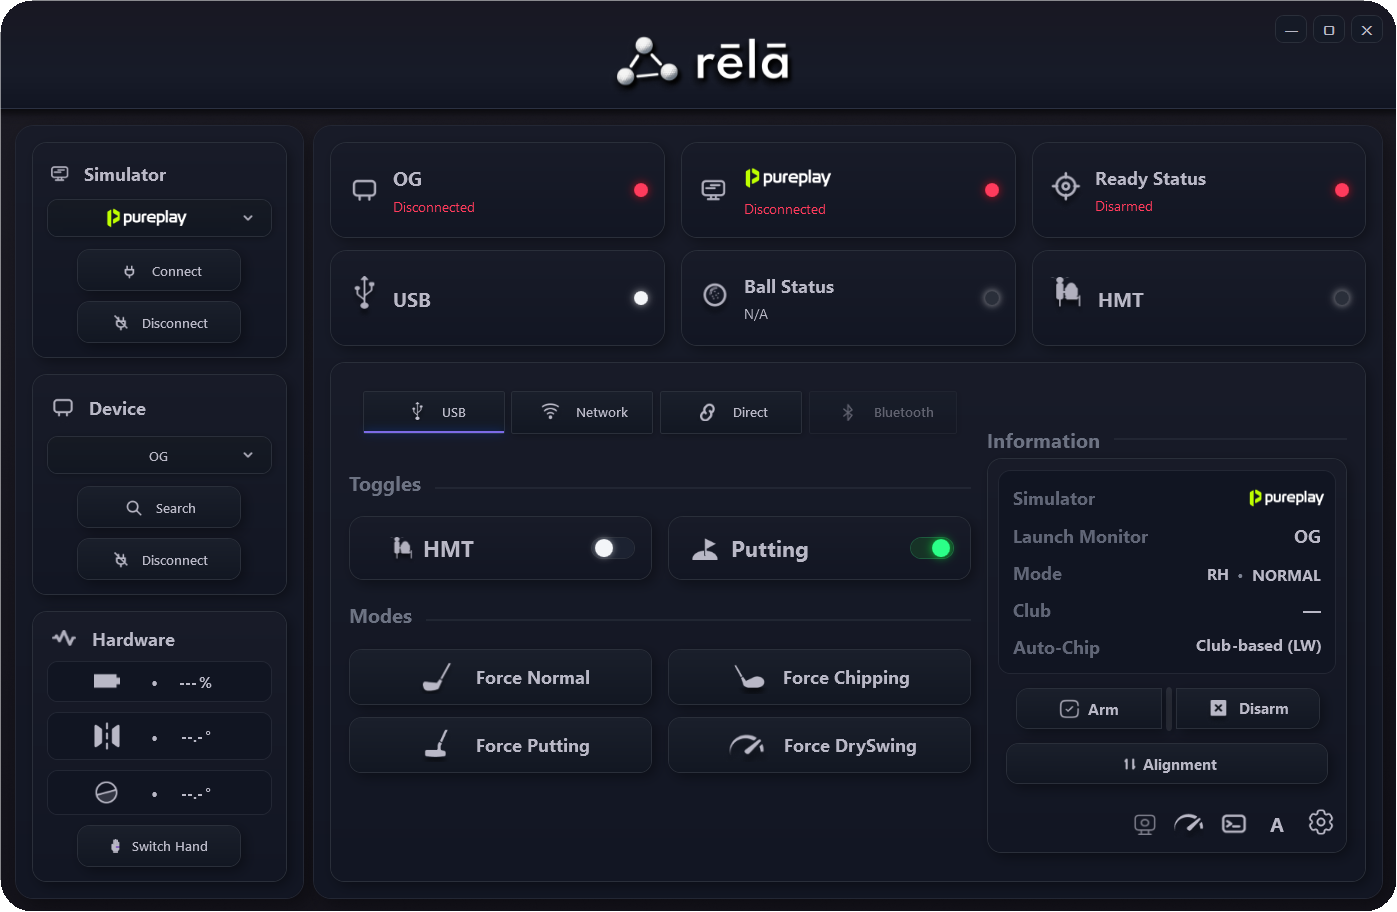The width and height of the screenshot is (1397, 912).
Task: Select Force Putting mode
Action: pos(500,745)
